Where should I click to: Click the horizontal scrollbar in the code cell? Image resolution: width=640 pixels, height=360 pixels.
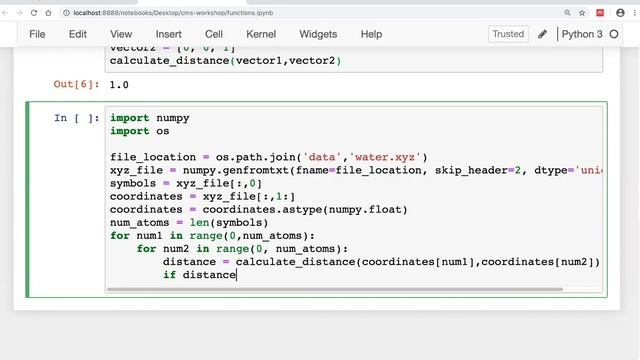pyautogui.click(x=335, y=289)
